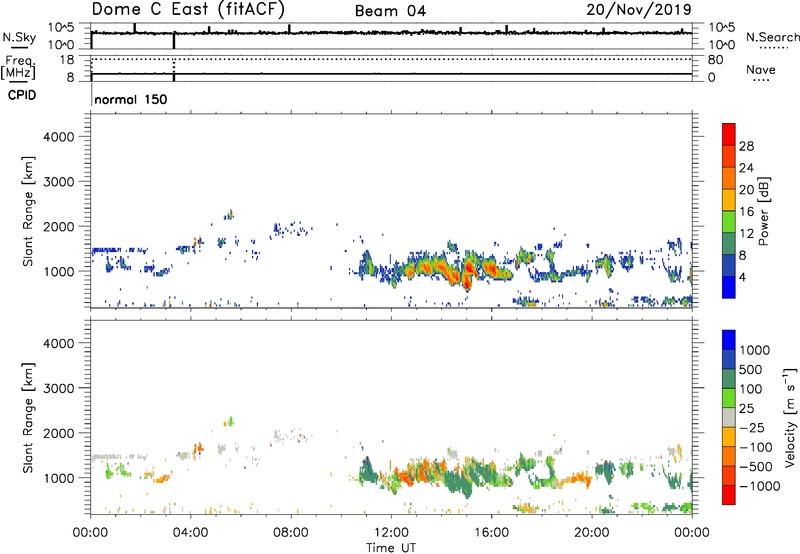This screenshot has width=800, height=554.
Task: Click the 'Freq. [MHz]' axis label
Action: coord(18,68)
